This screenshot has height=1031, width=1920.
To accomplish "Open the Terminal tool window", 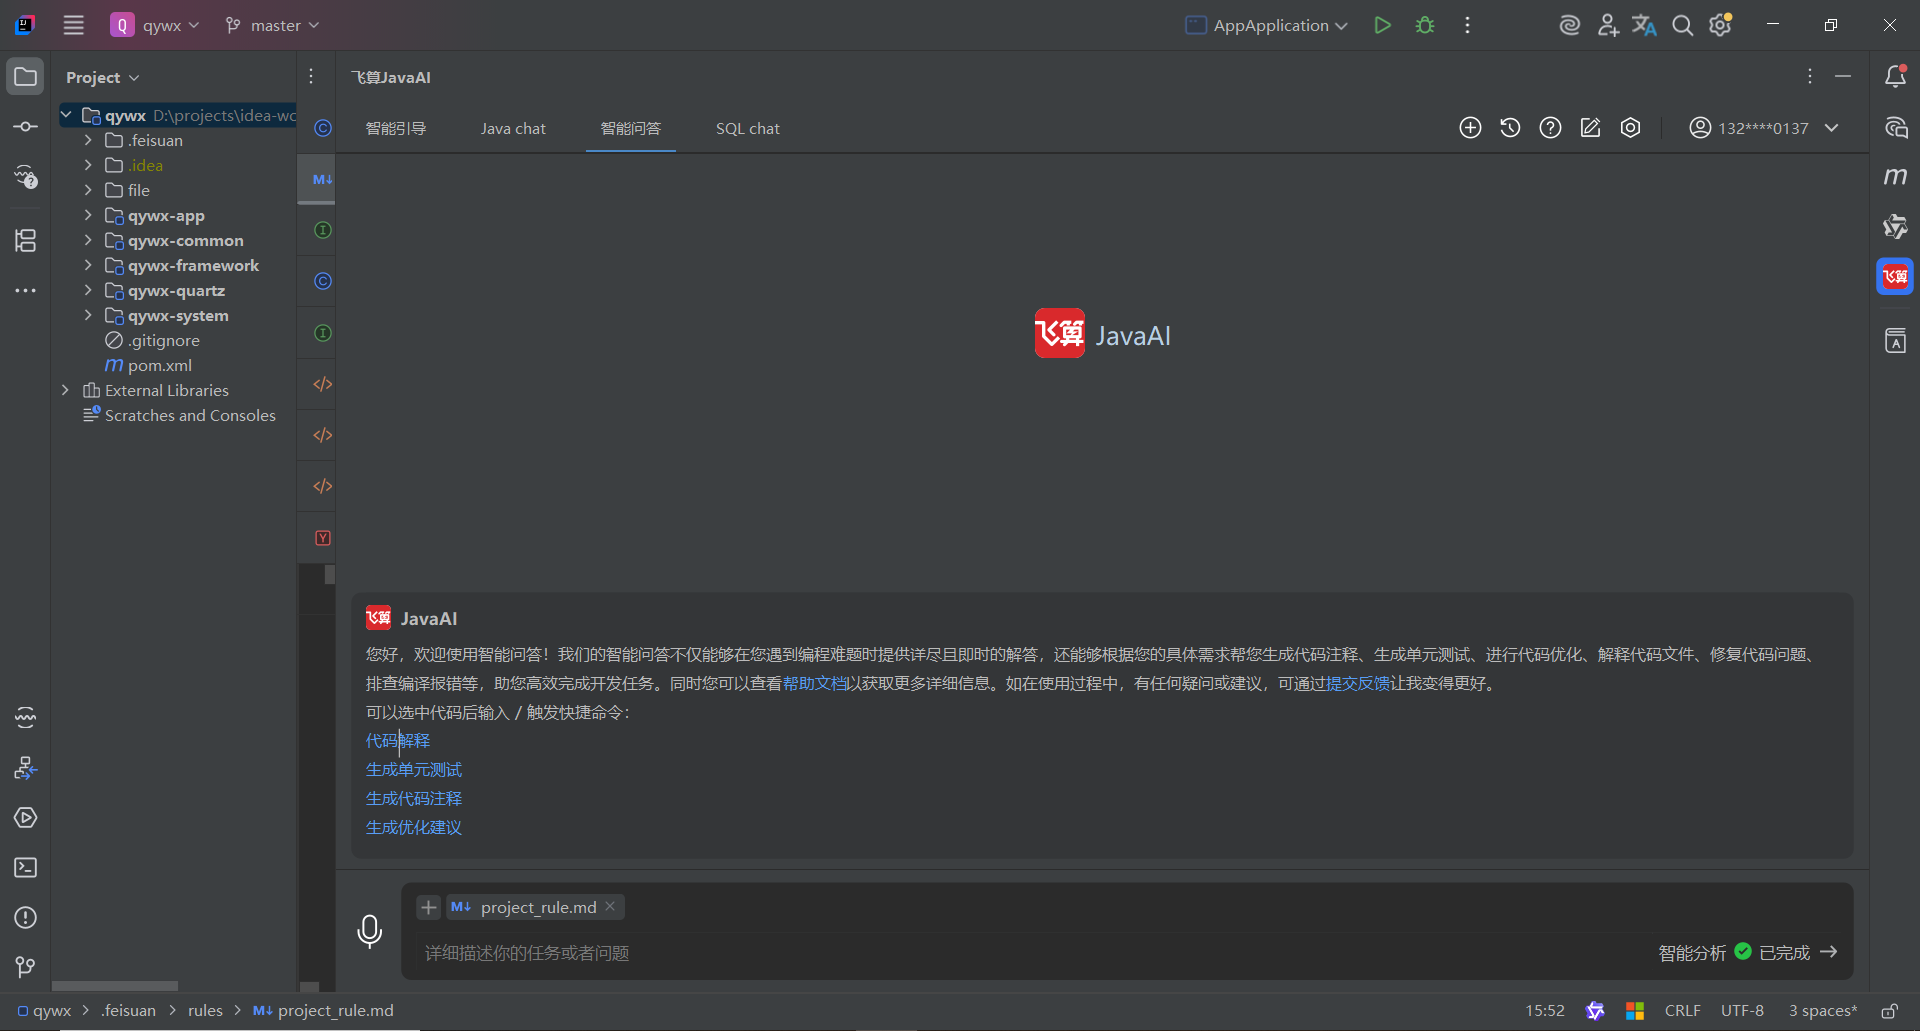I will (25, 867).
